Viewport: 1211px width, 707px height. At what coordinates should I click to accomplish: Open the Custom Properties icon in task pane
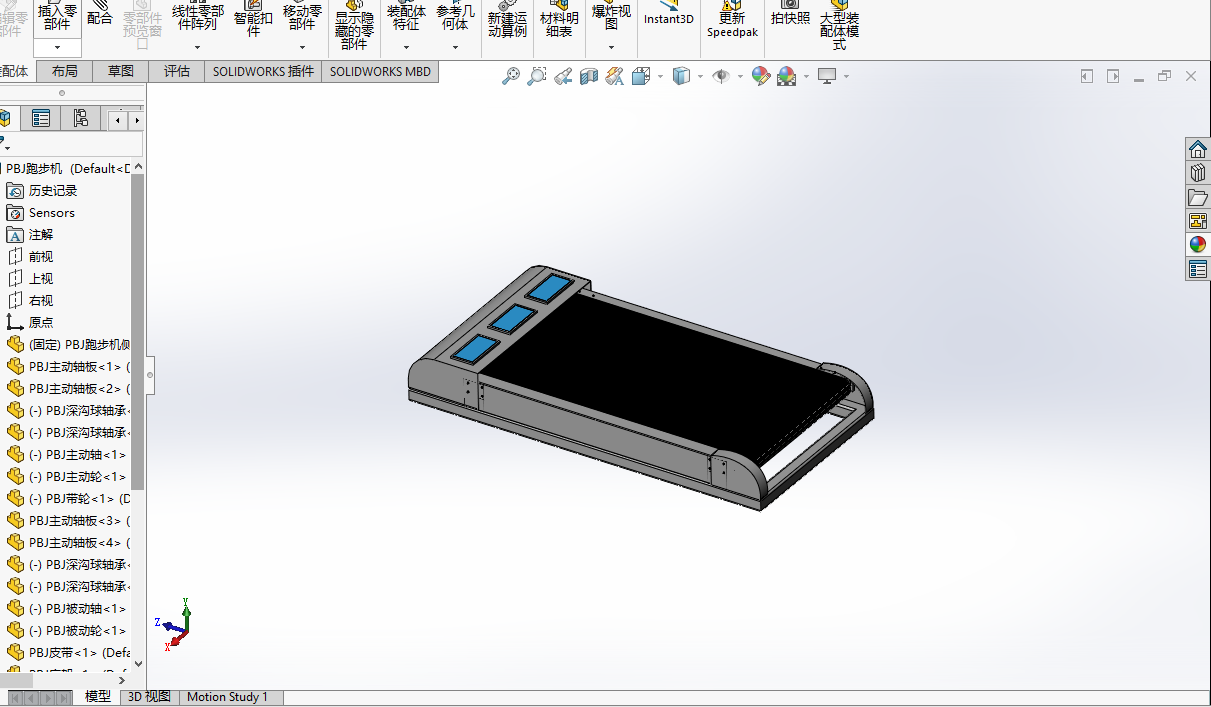[1197, 269]
